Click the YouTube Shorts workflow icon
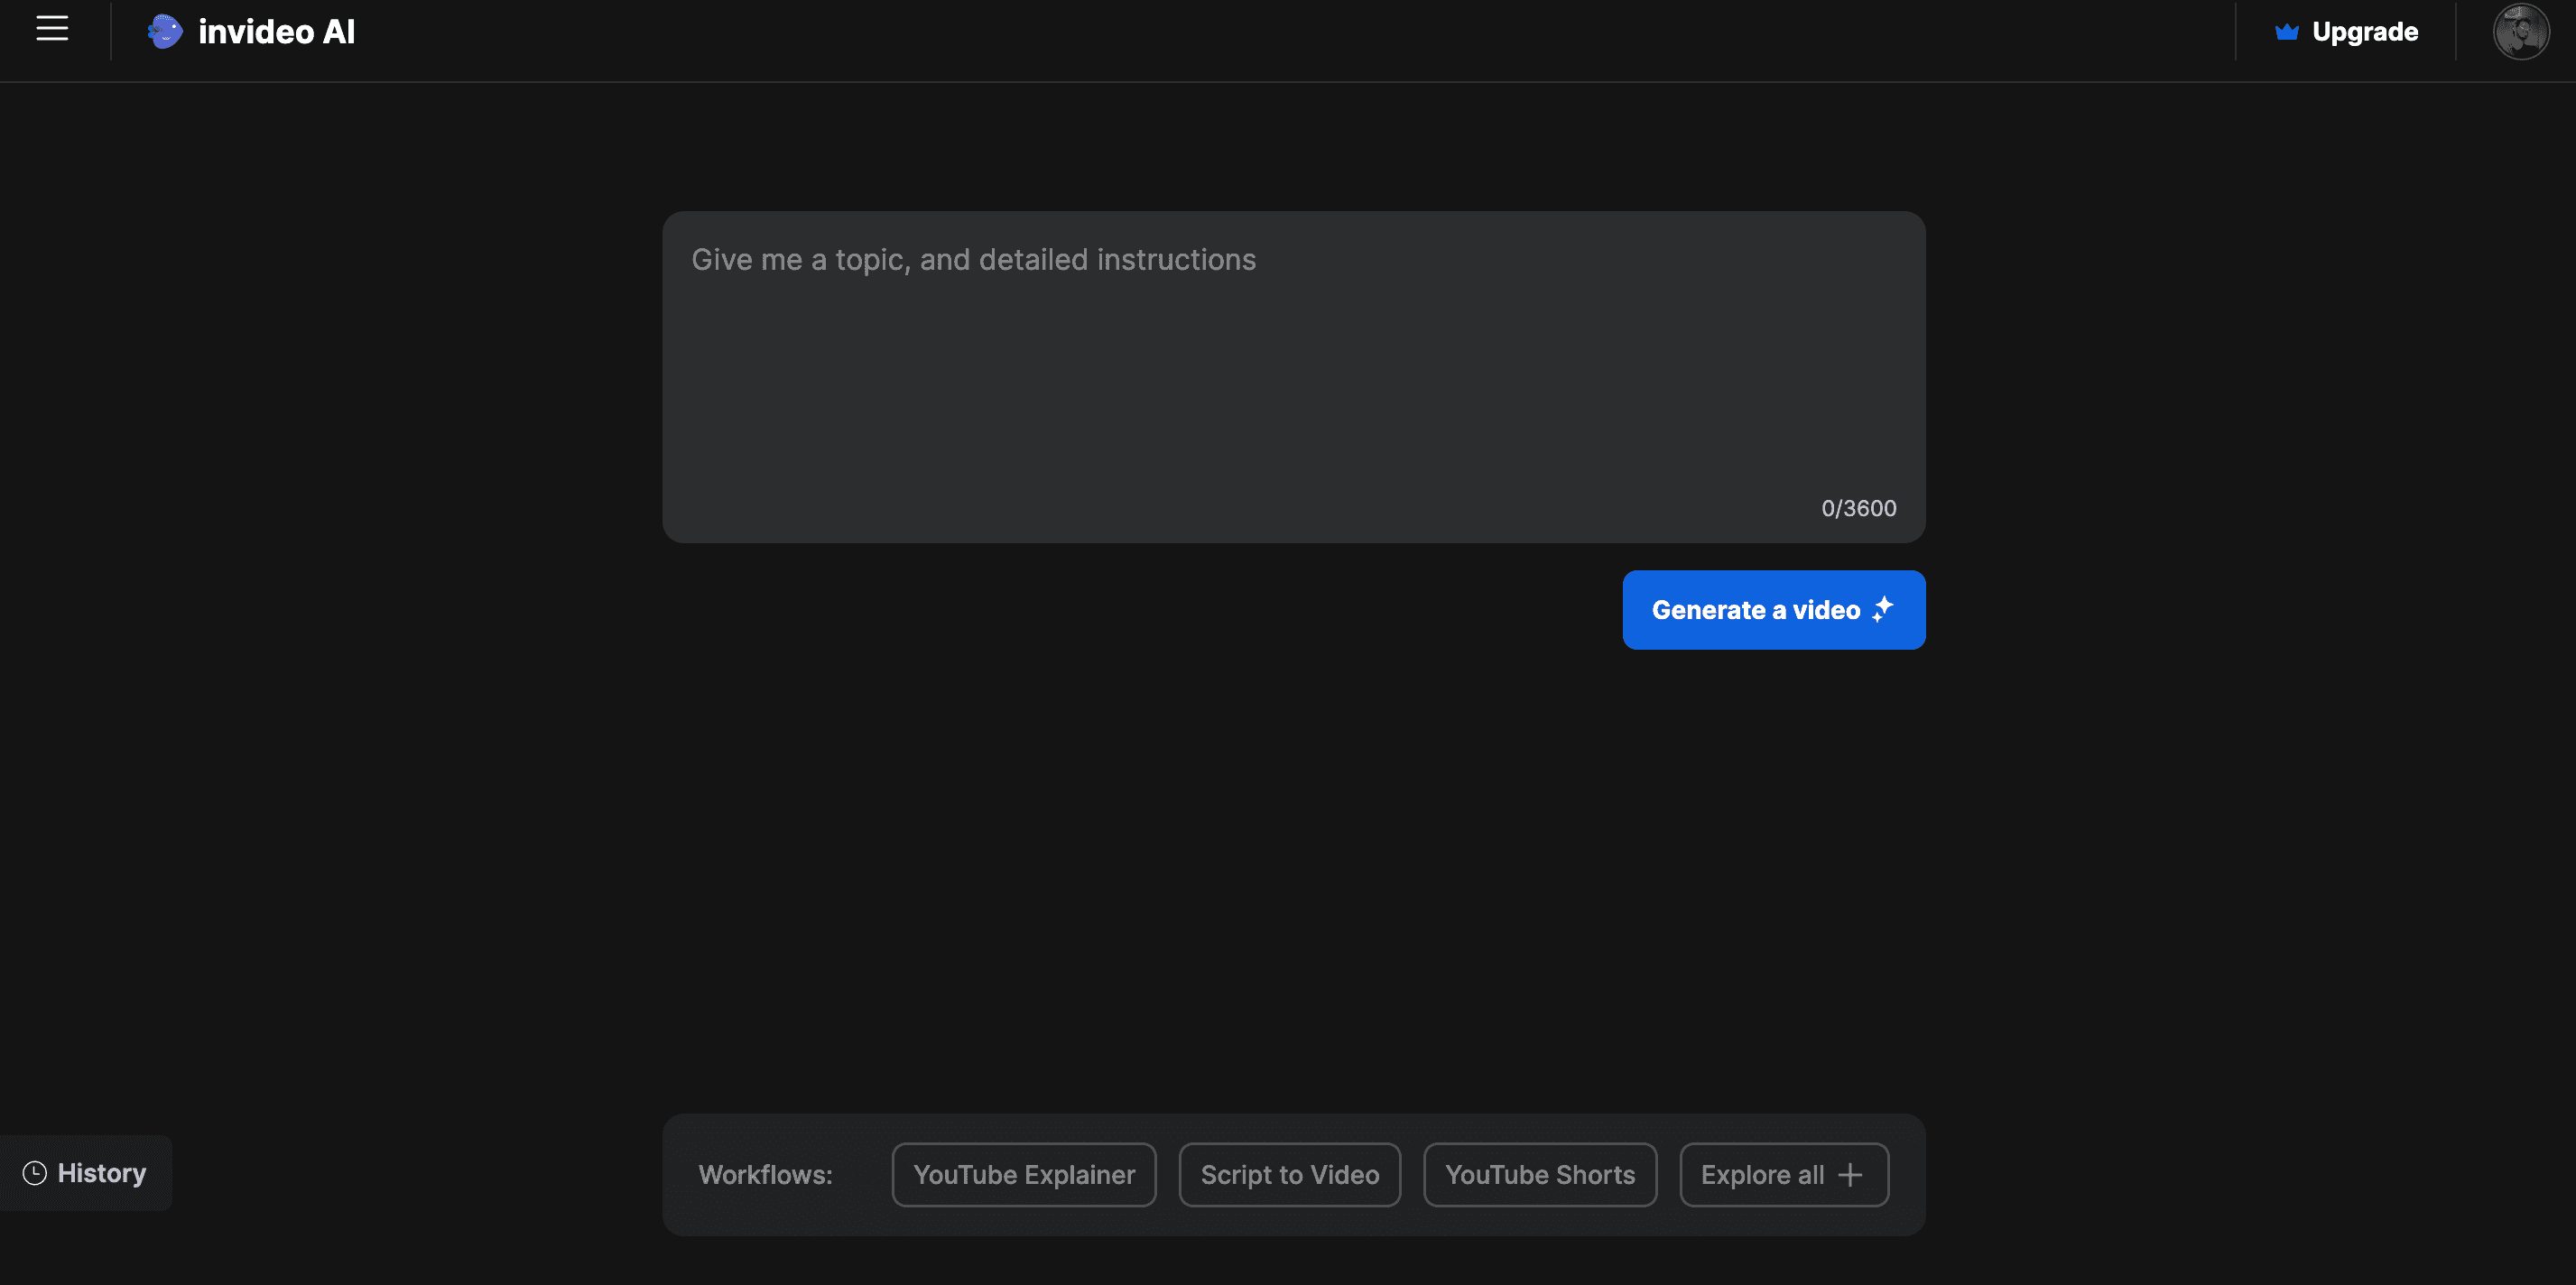Viewport: 2576px width, 1285px height. [x=1539, y=1175]
